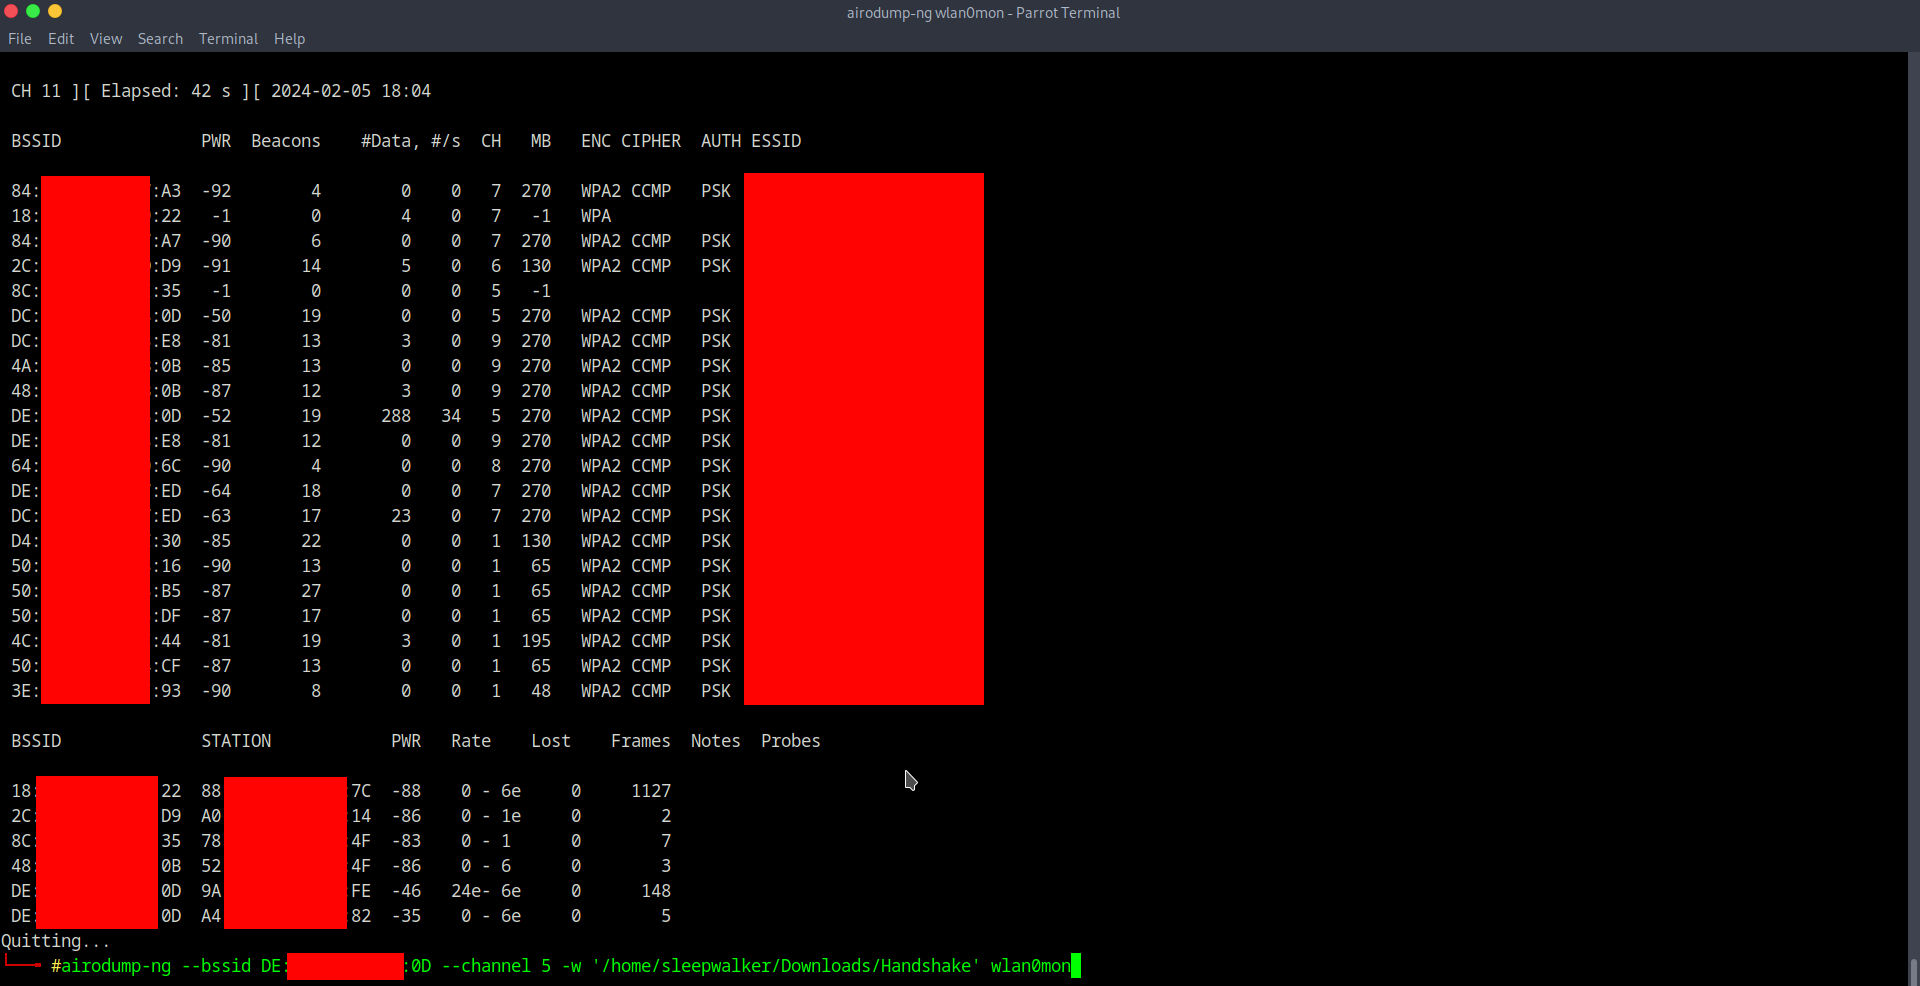1920x986 pixels.
Task: Click the green text cursor after wlan0mon
Action: (x=1076, y=966)
